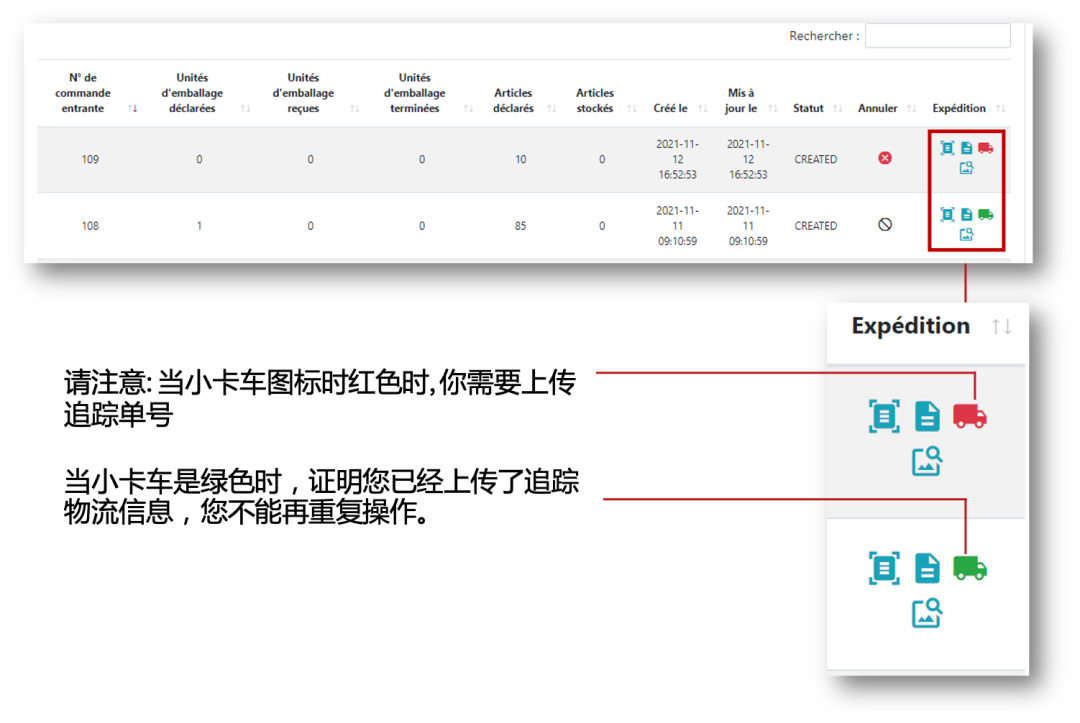Screen dimensions: 1080x723
Task: Open the document icon in table row 109
Action: 966,148
